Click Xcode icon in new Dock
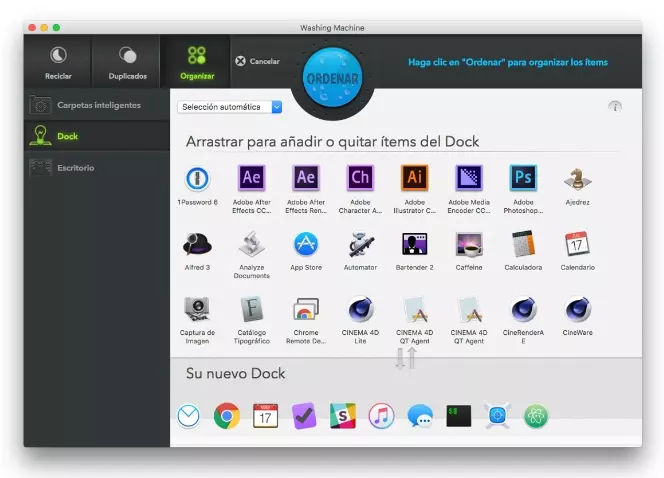The width and height of the screenshot is (664, 478). [x=498, y=416]
